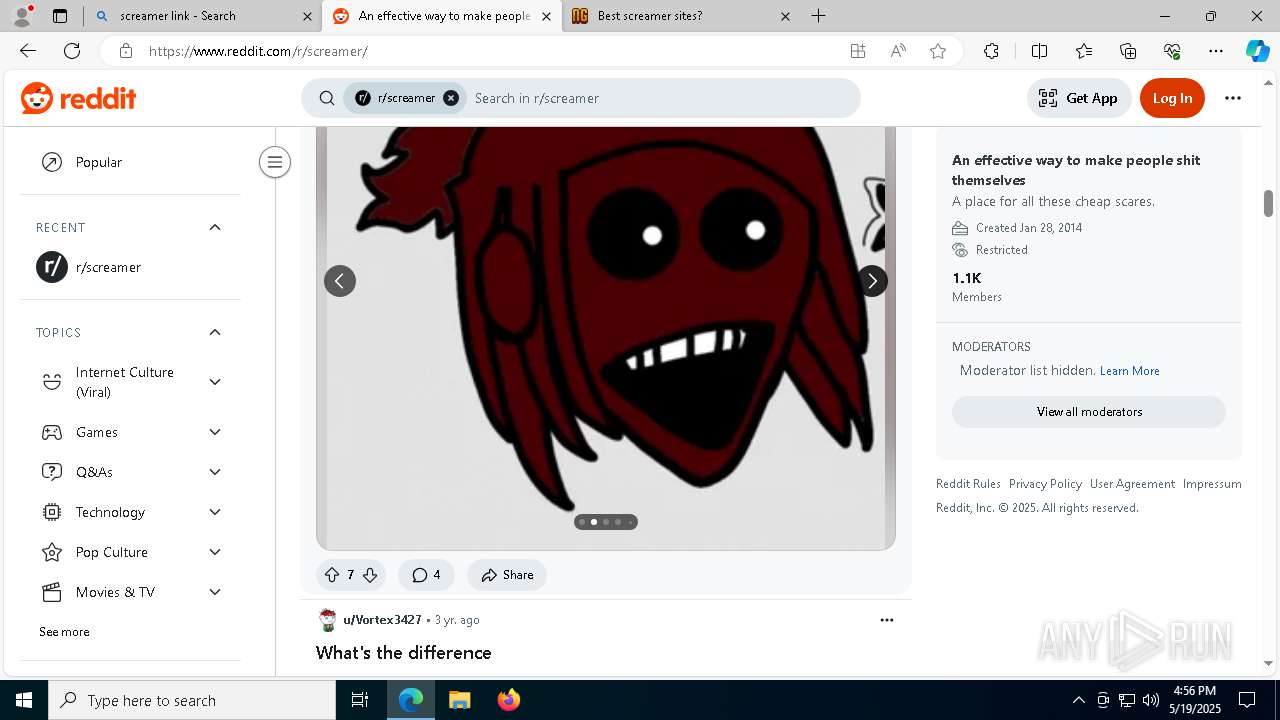Screen dimensions: 1280x720
Task: Remove the r/screamer search filter
Action: click(x=451, y=98)
